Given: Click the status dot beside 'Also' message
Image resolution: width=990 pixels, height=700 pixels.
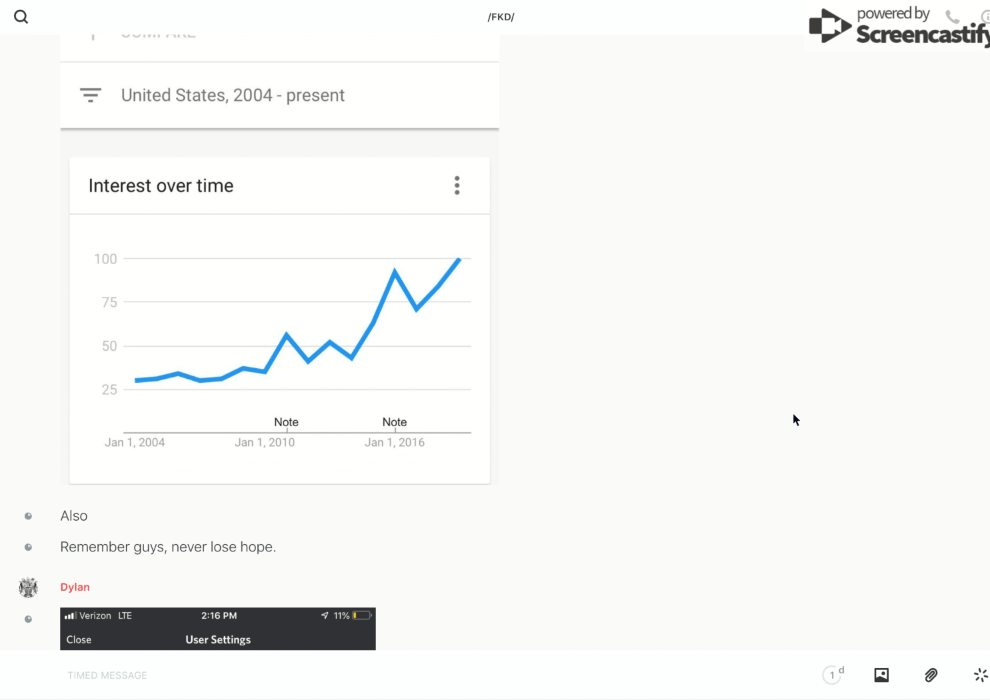Looking at the screenshot, I should click(x=28, y=516).
